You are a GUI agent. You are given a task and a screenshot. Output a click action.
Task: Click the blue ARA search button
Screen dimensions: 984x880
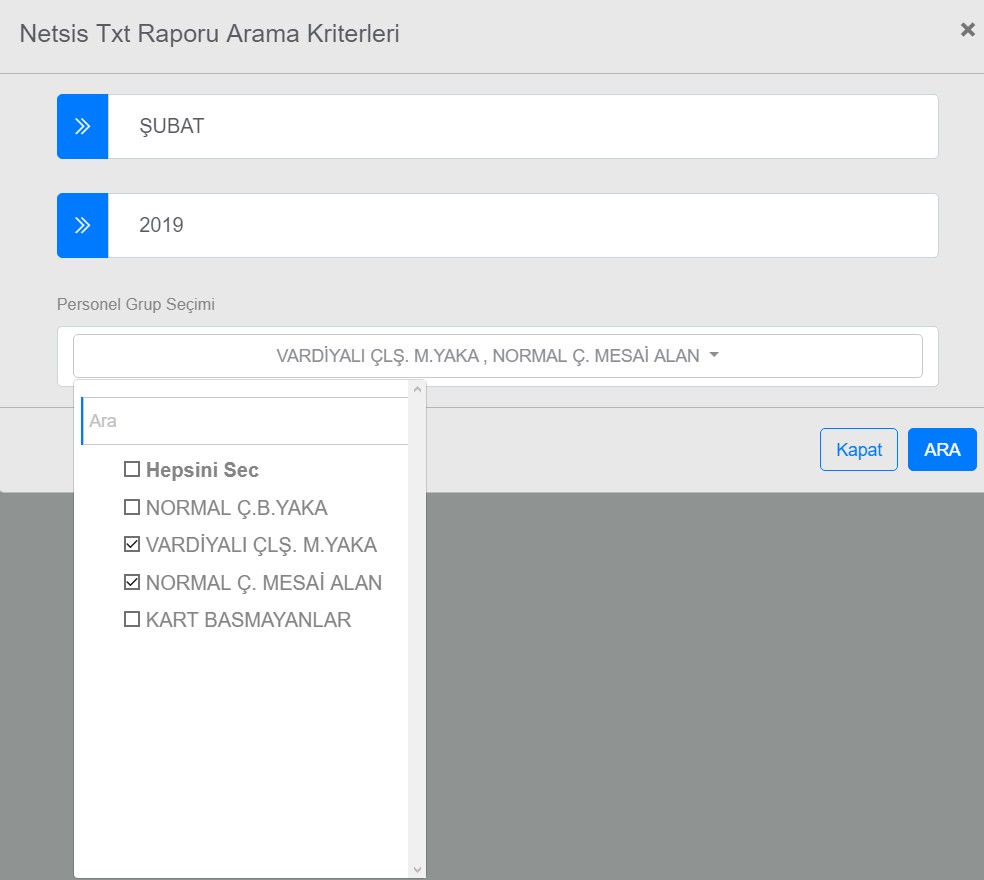point(942,449)
